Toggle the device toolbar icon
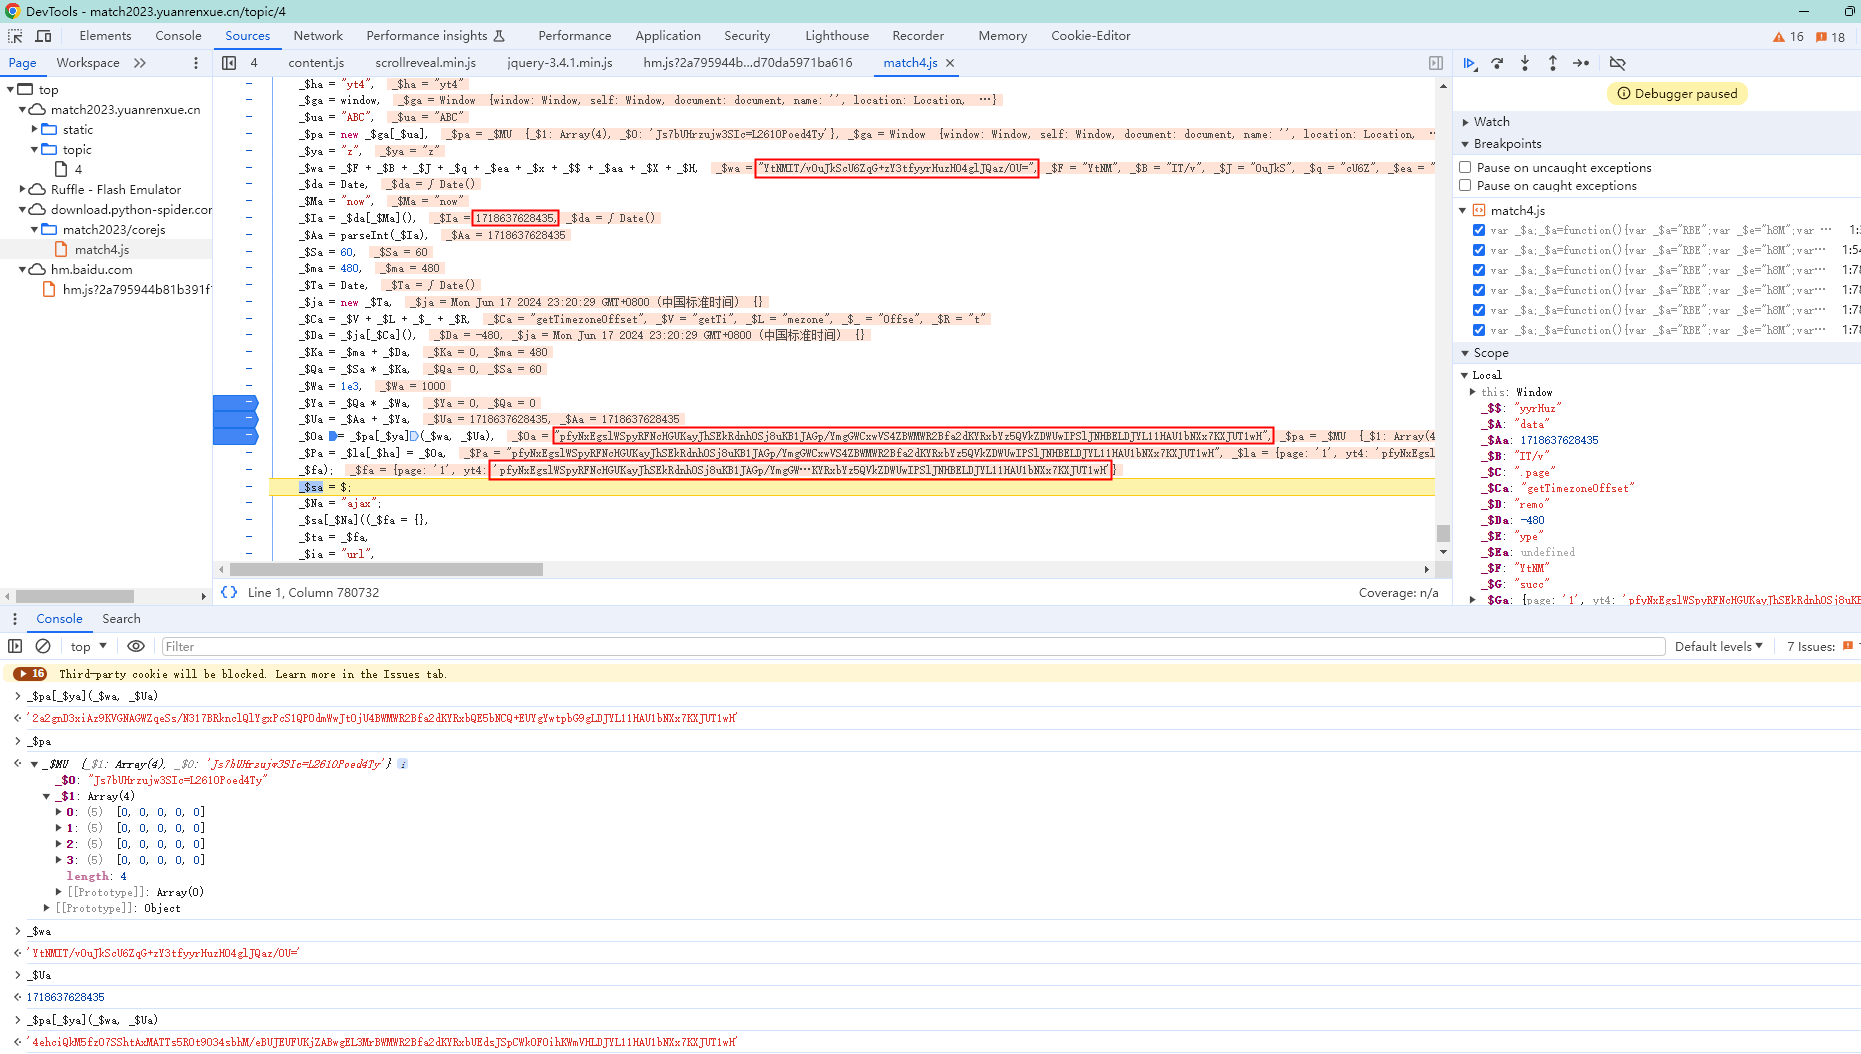Screen dimensions: 1861x1054 coord(44,36)
